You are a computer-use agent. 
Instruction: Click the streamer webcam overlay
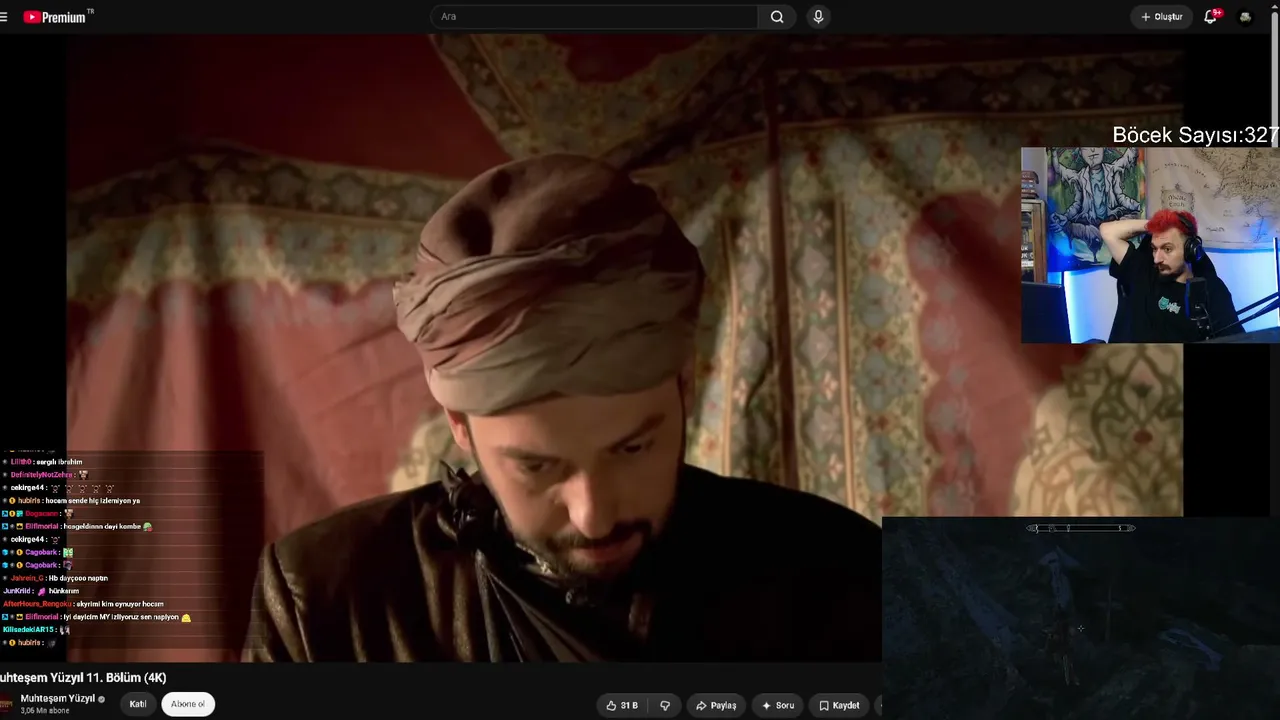(x=1150, y=245)
